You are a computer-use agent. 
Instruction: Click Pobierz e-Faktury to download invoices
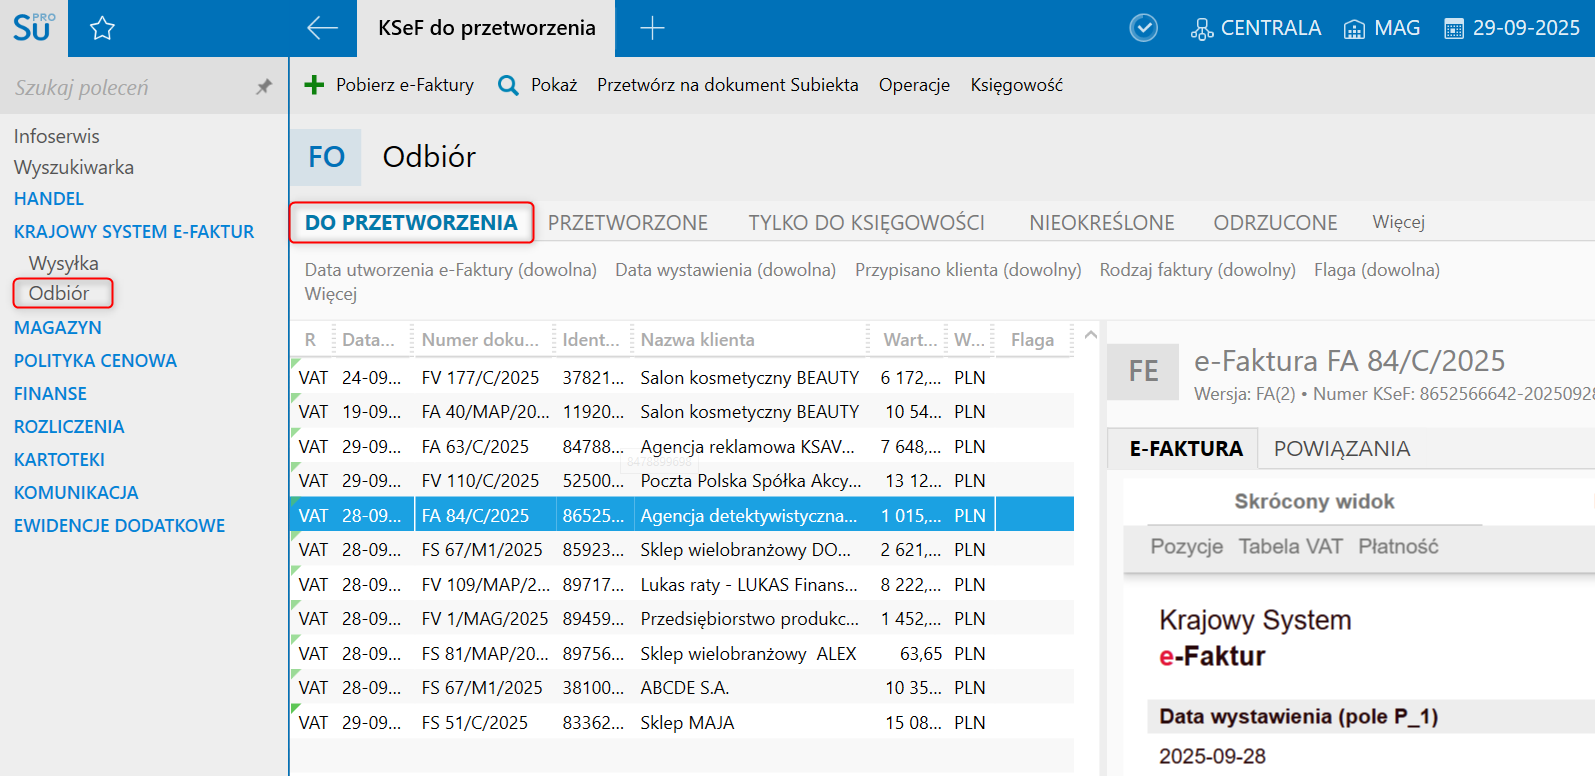(389, 85)
